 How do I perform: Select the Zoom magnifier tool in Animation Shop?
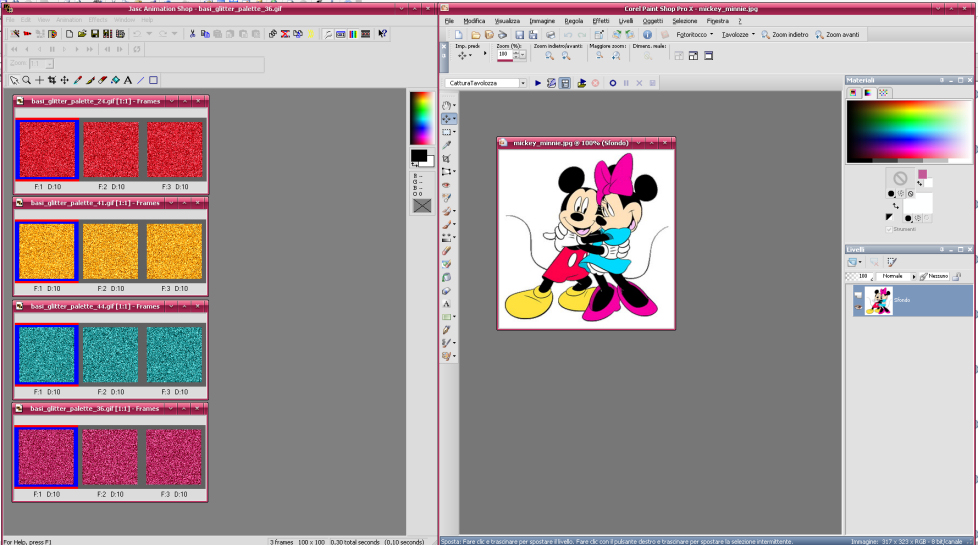(26, 80)
